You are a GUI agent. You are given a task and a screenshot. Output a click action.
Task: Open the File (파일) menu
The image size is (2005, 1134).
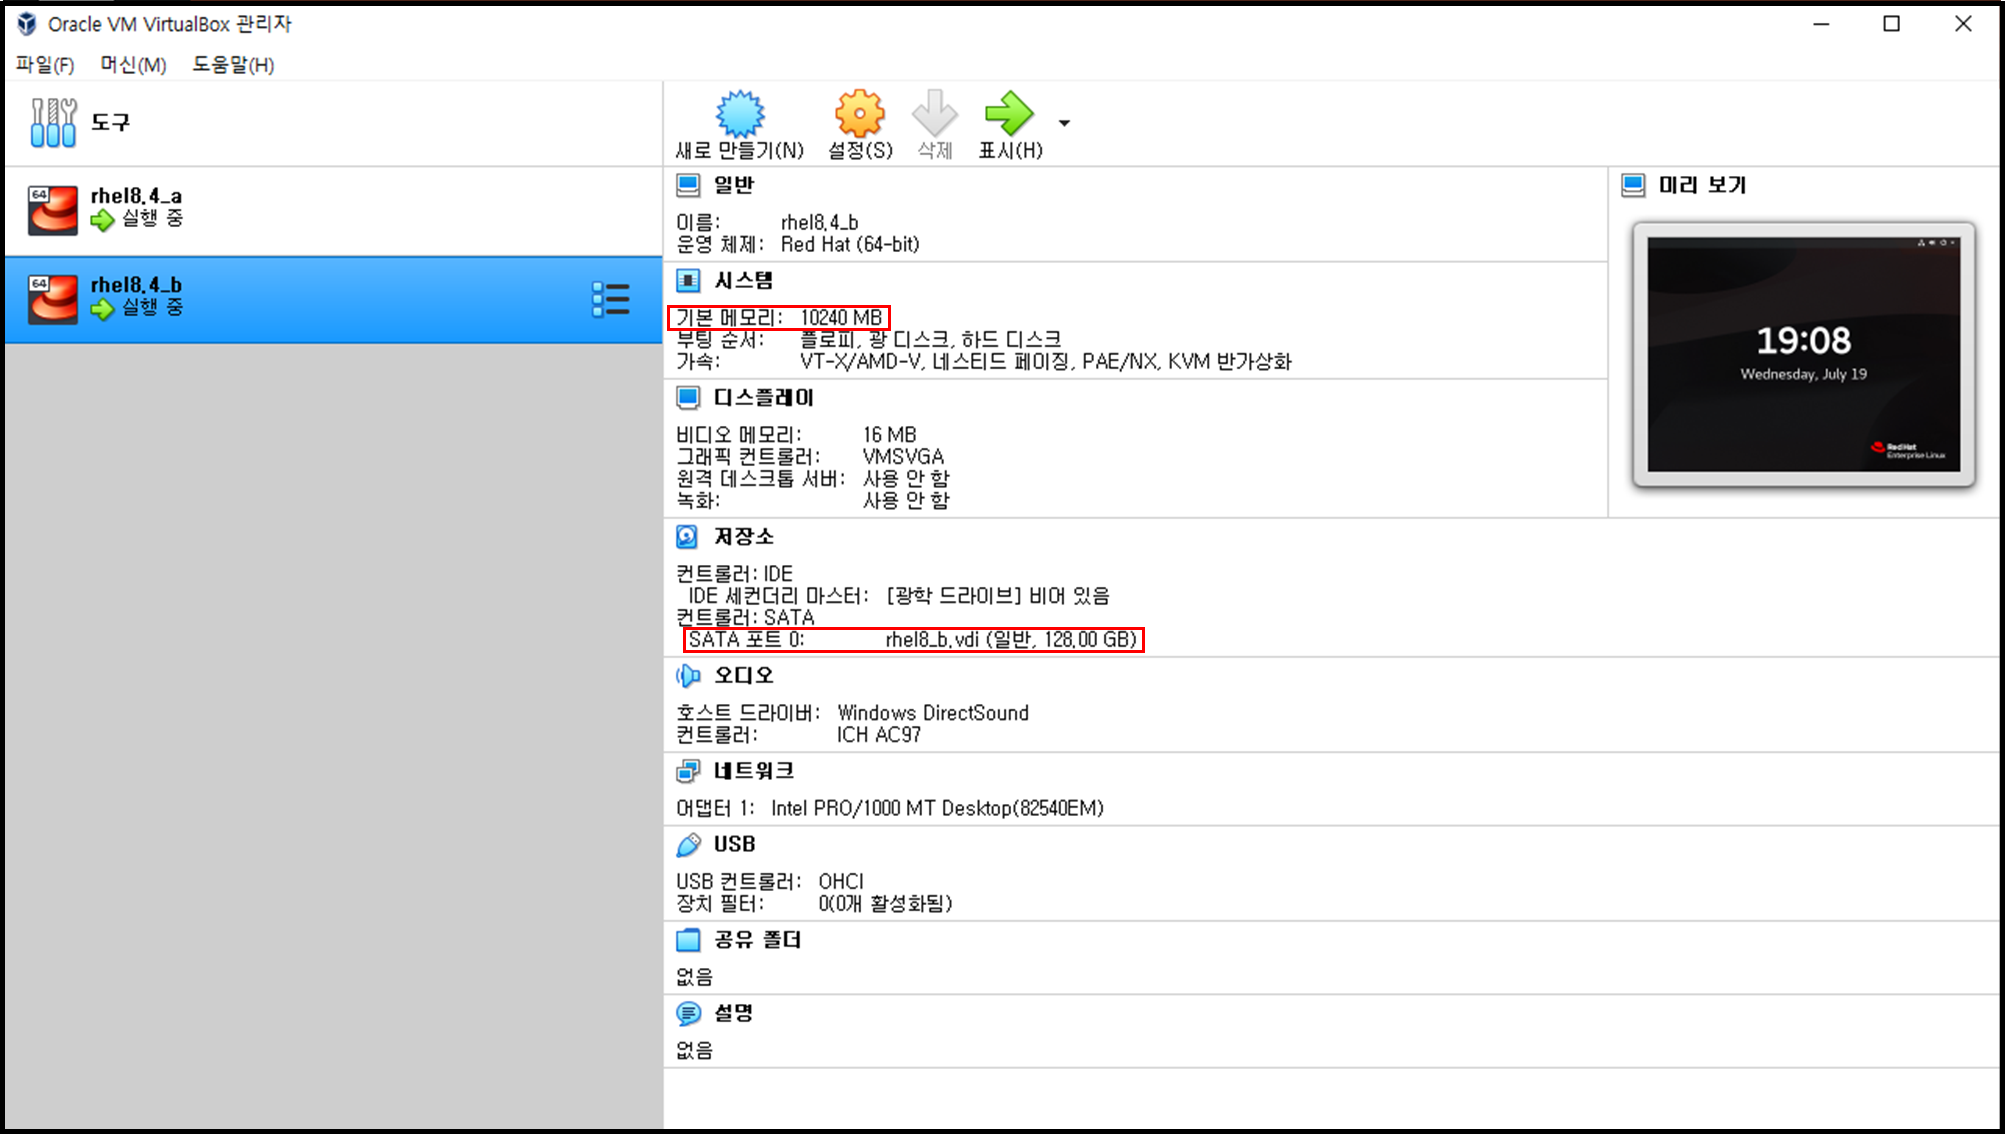point(45,65)
